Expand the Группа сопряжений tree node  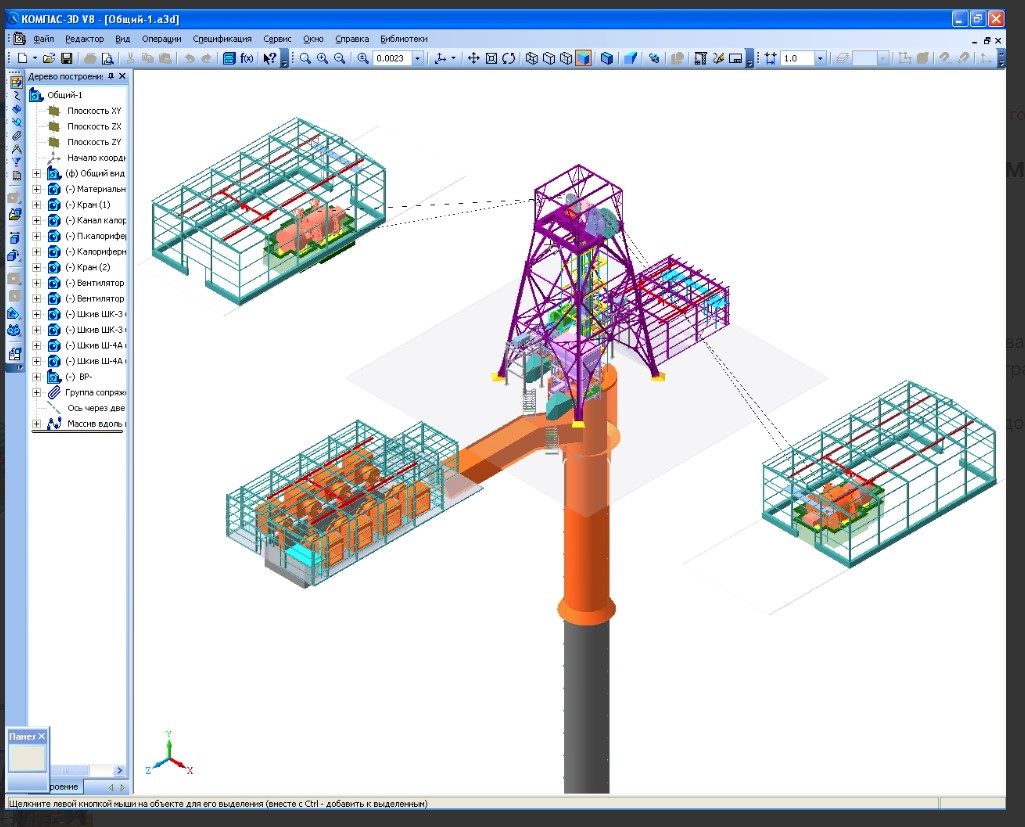click(x=37, y=393)
